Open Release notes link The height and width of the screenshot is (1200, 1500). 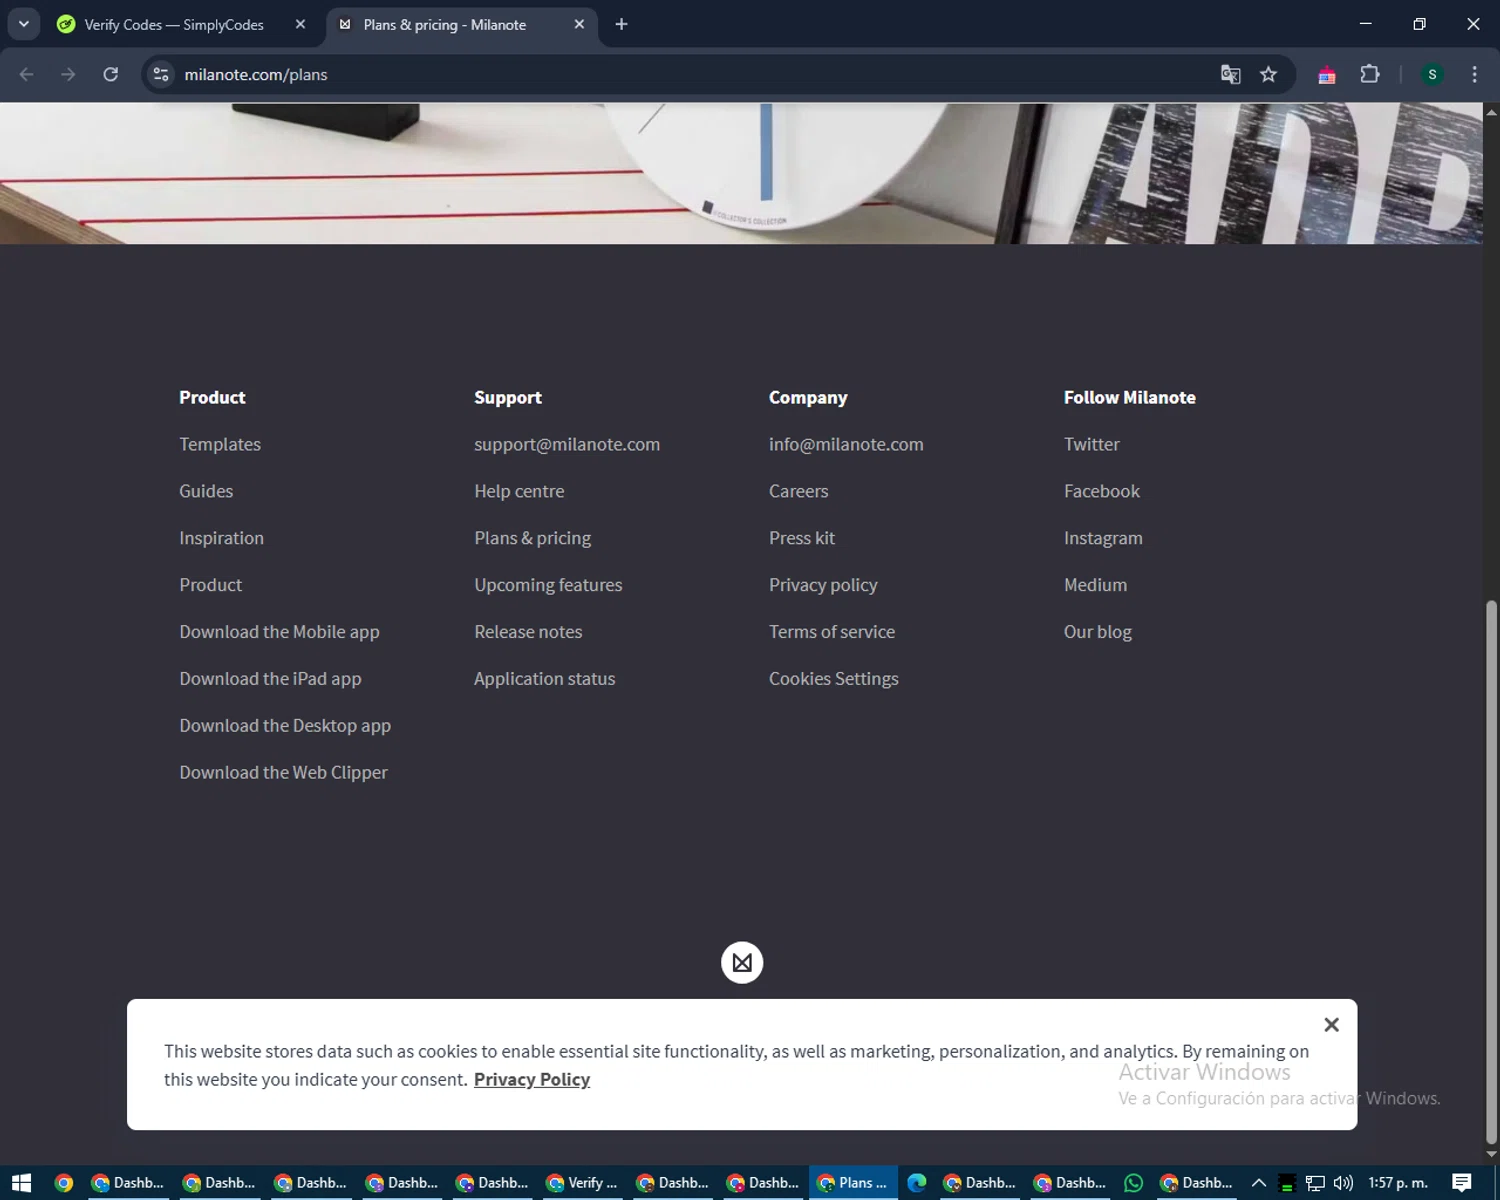pyautogui.click(x=528, y=632)
